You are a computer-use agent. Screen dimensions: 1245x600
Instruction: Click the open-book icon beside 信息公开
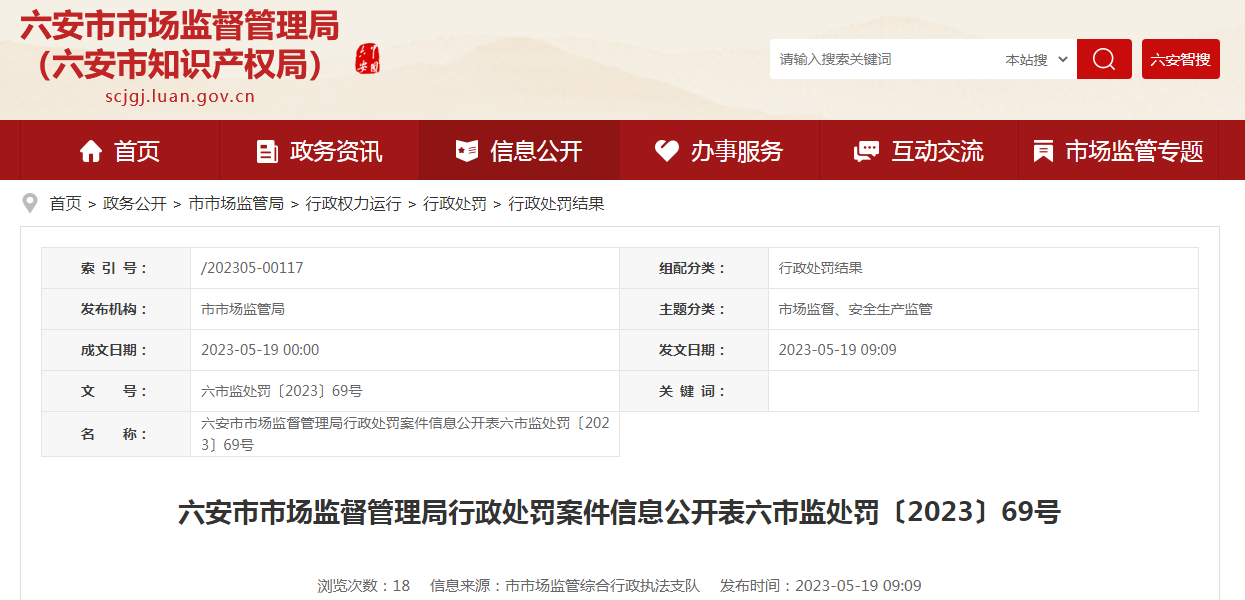[467, 151]
